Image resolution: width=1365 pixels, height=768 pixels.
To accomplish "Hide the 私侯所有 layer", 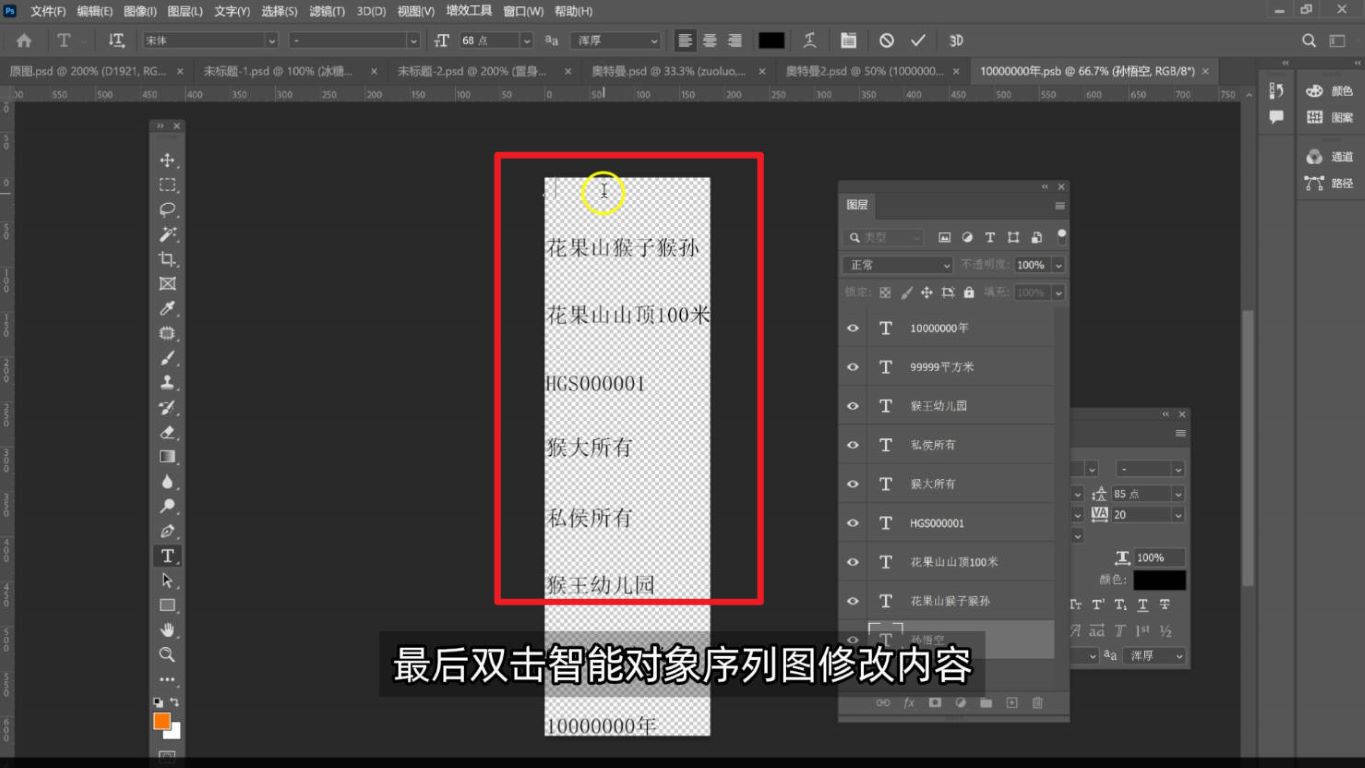I will (x=853, y=445).
